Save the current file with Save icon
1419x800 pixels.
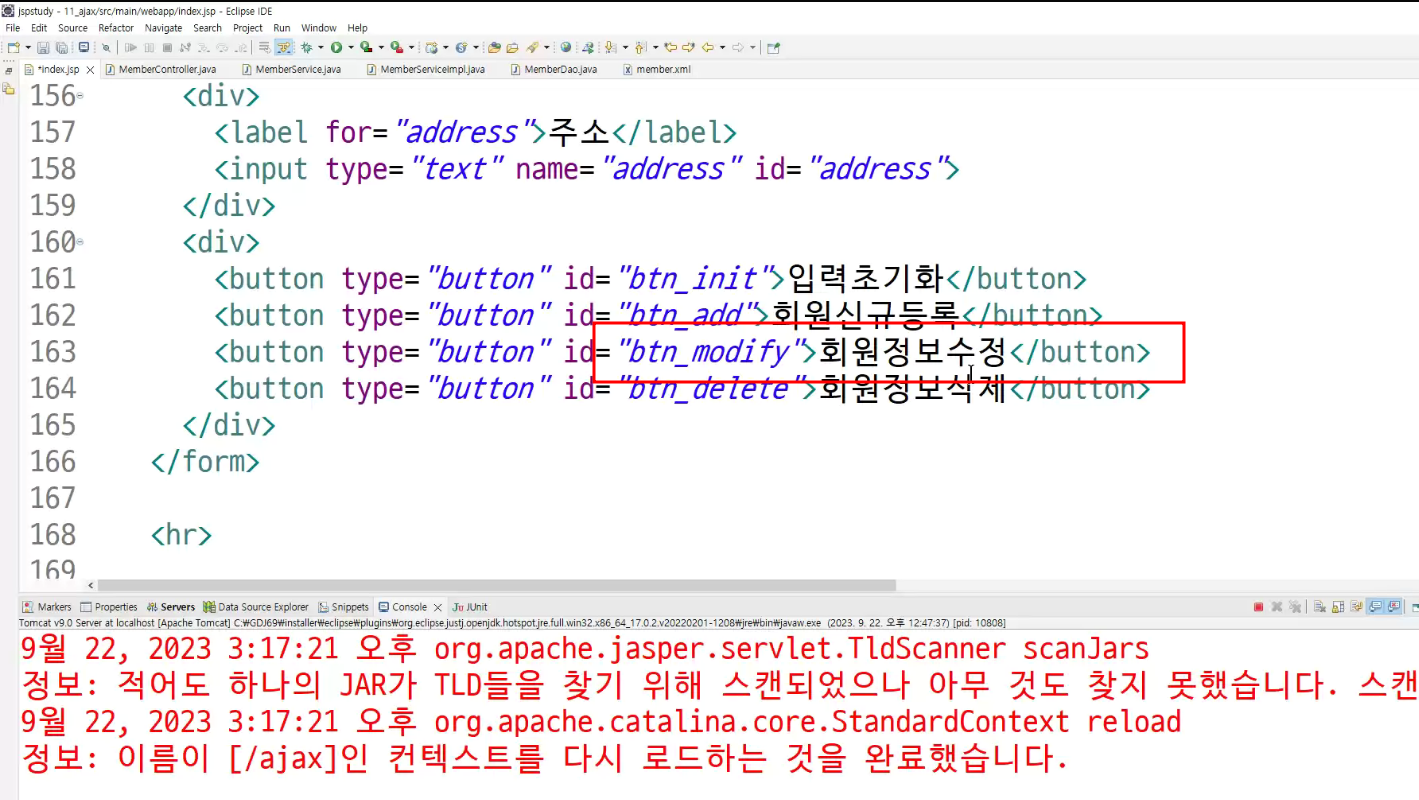tap(42, 47)
